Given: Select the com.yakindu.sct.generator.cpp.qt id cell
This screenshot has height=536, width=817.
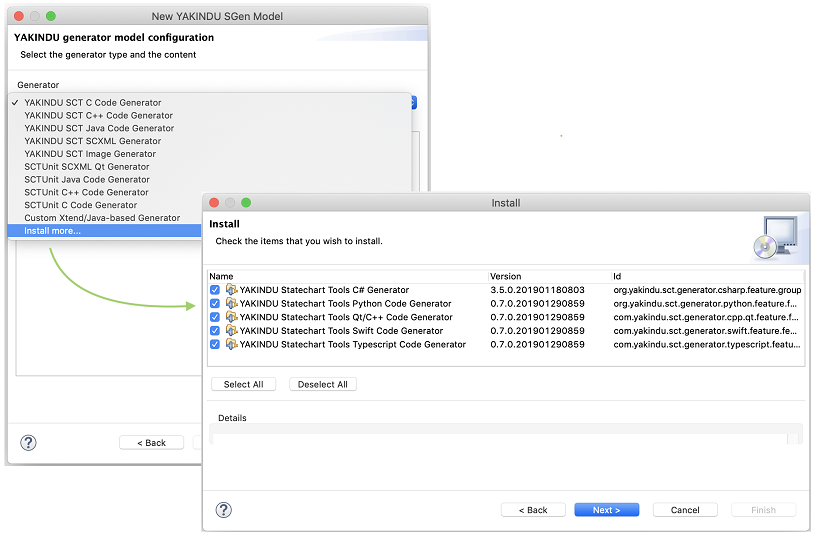Looking at the screenshot, I should pyautogui.click(x=705, y=317).
